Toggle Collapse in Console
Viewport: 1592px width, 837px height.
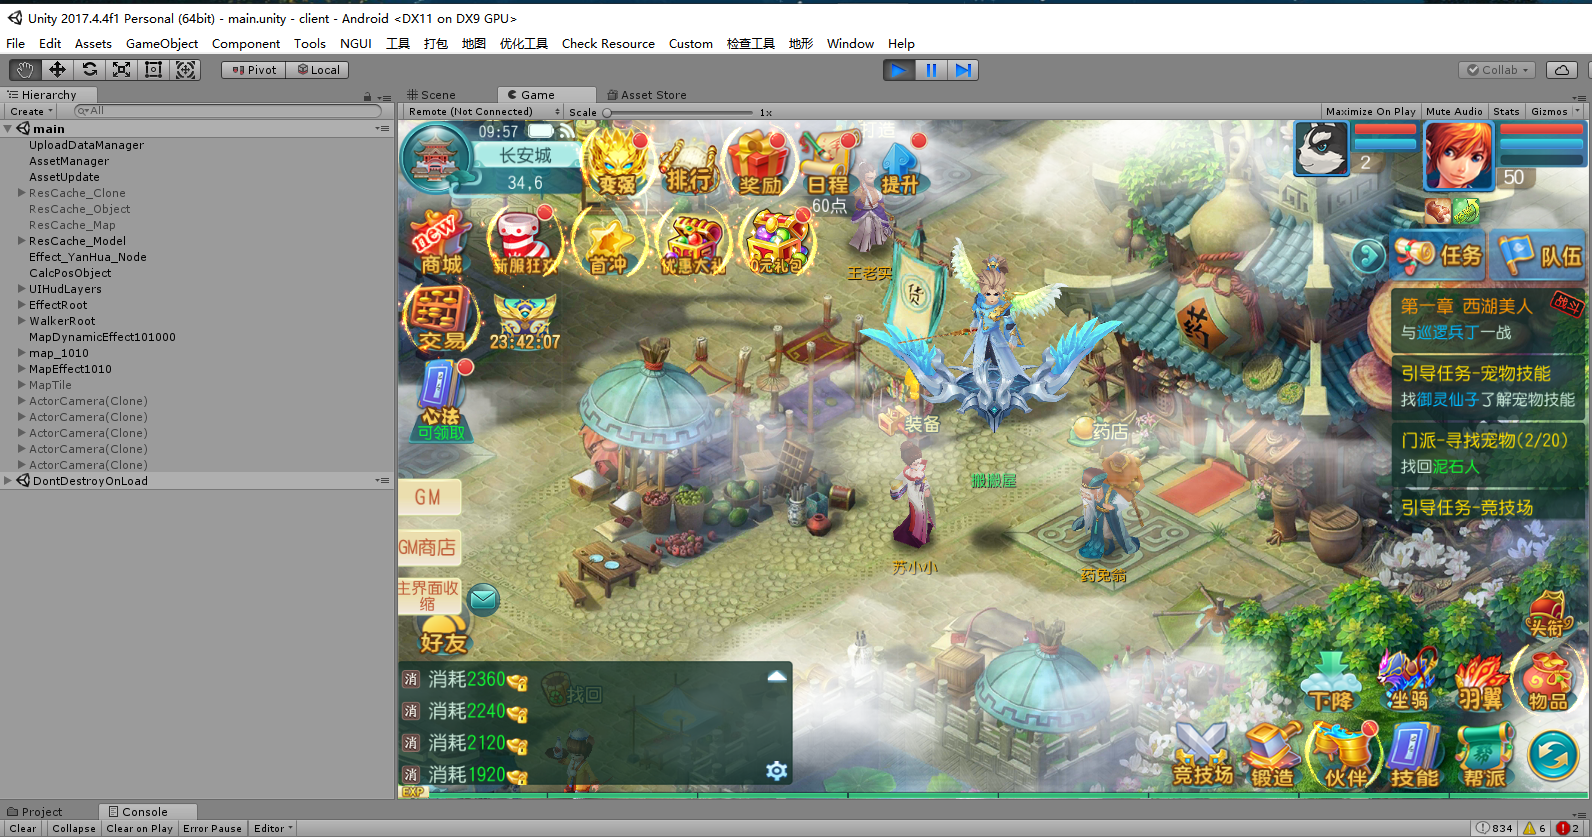[x=74, y=828]
